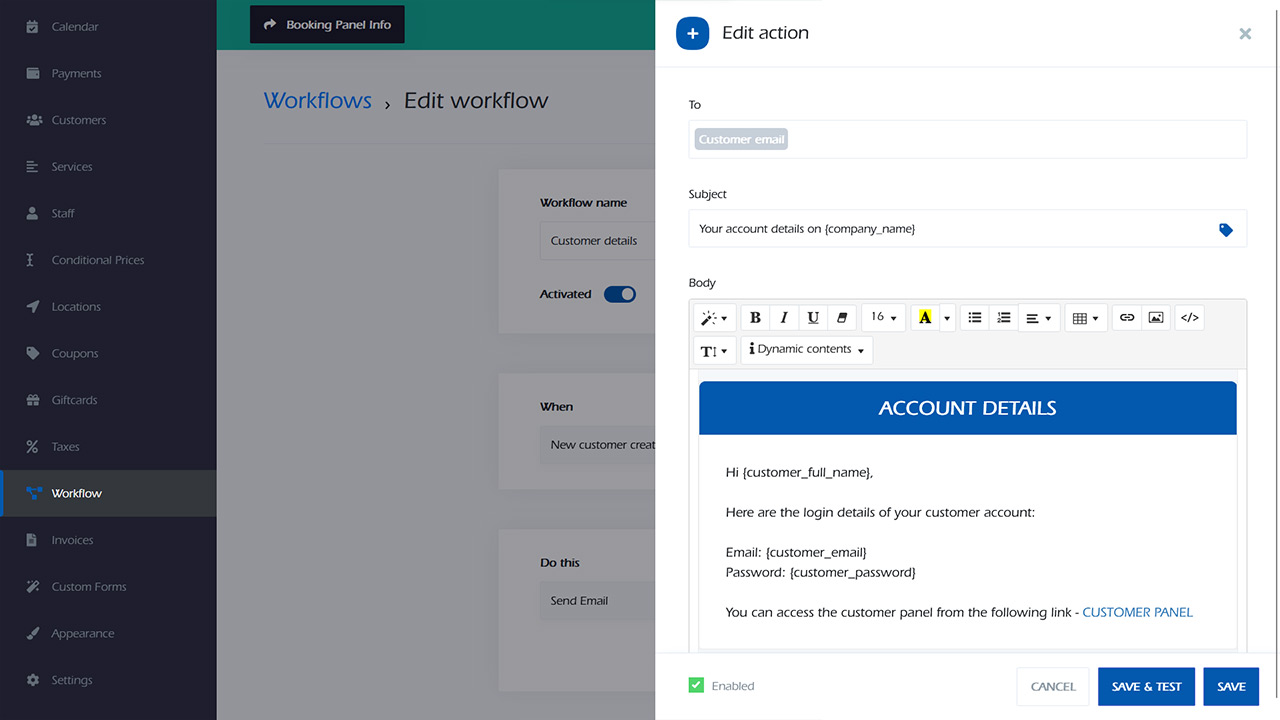
Task: Cancel editing the action
Action: 1053,686
